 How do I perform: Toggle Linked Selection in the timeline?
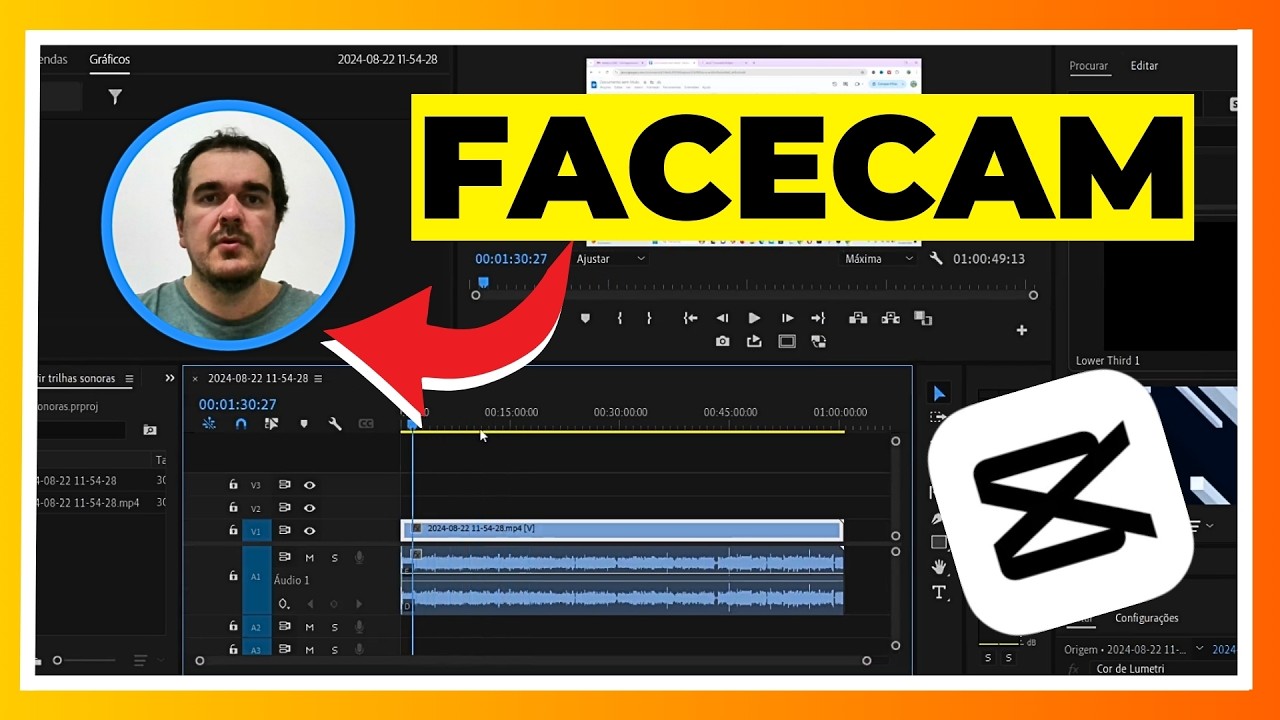click(x=271, y=424)
